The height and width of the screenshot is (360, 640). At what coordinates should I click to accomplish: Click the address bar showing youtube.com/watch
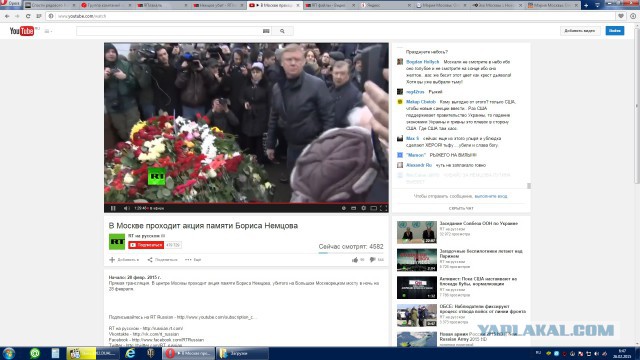[x=331, y=16]
